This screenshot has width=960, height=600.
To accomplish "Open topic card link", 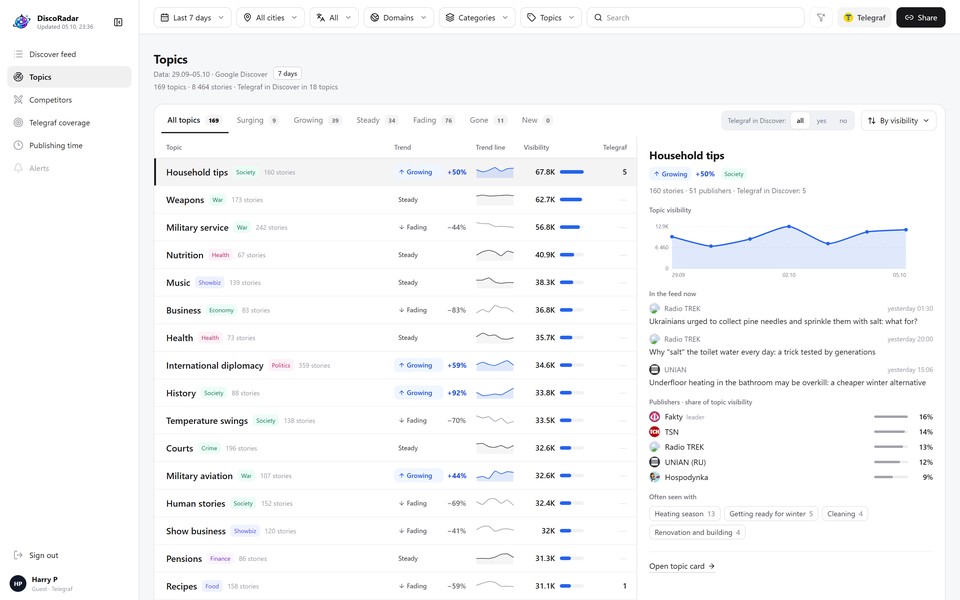I will (x=681, y=566).
